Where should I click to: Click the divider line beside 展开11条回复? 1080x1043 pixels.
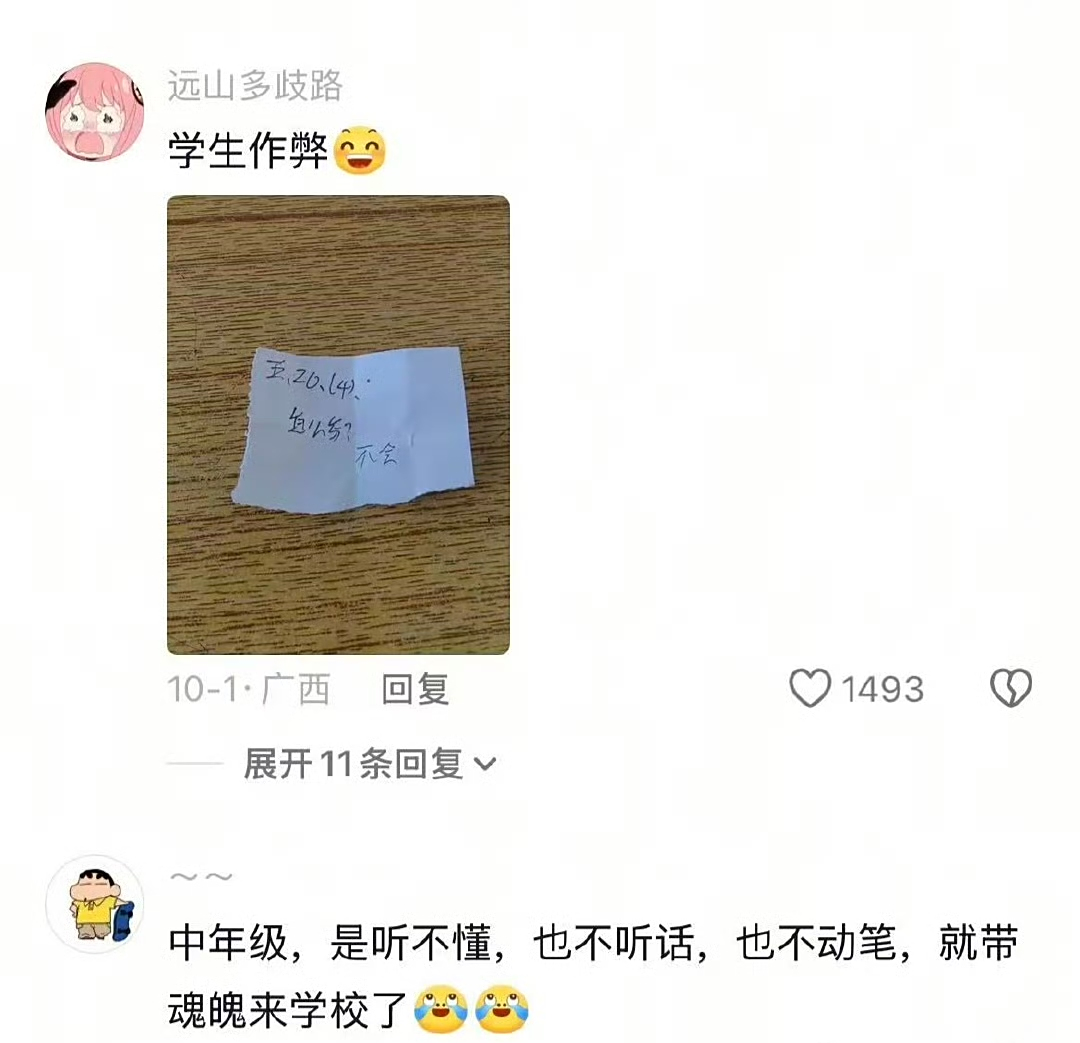tap(195, 763)
